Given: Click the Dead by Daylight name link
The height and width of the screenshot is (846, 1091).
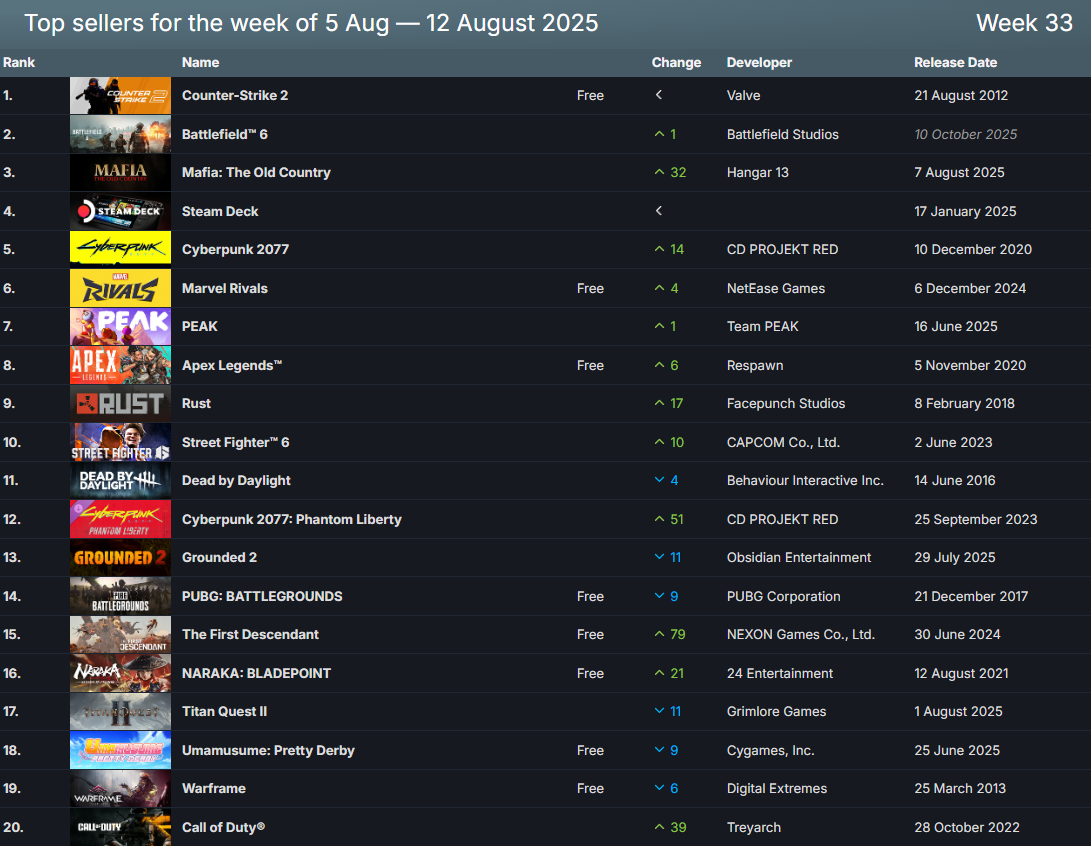Looking at the screenshot, I should pos(237,481).
